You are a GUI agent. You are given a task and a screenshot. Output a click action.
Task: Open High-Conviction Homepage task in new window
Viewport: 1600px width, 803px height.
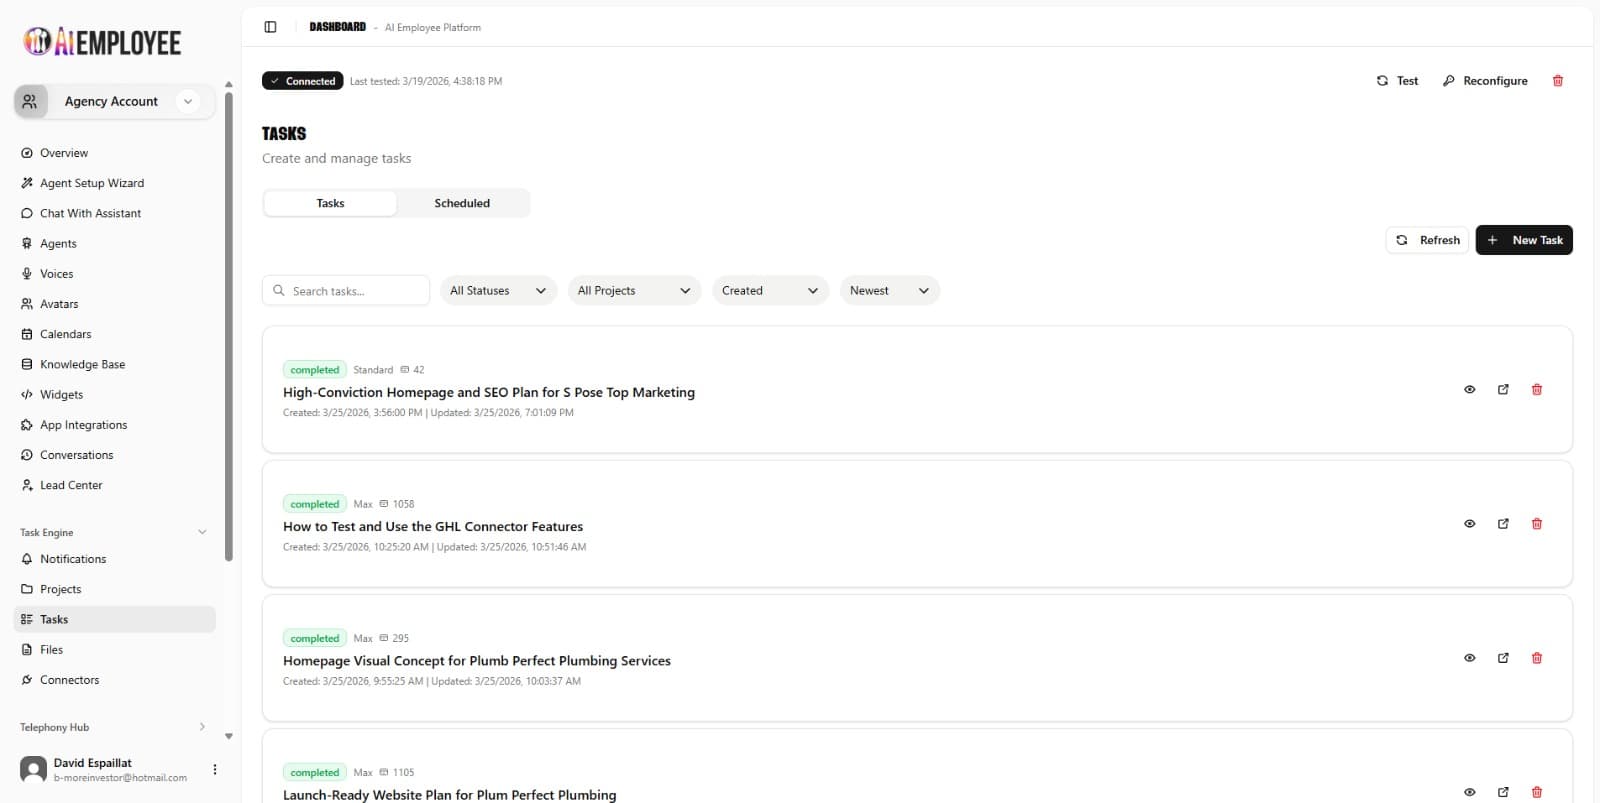(x=1503, y=390)
